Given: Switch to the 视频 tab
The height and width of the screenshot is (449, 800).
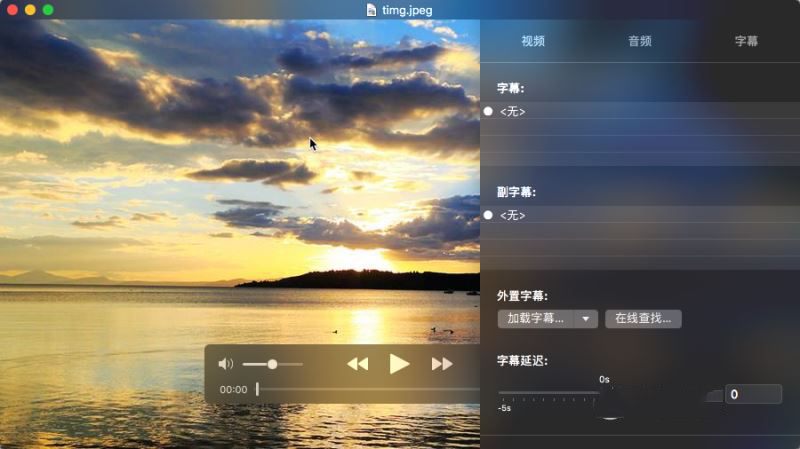Looking at the screenshot, I should click(x=533, y=41).
